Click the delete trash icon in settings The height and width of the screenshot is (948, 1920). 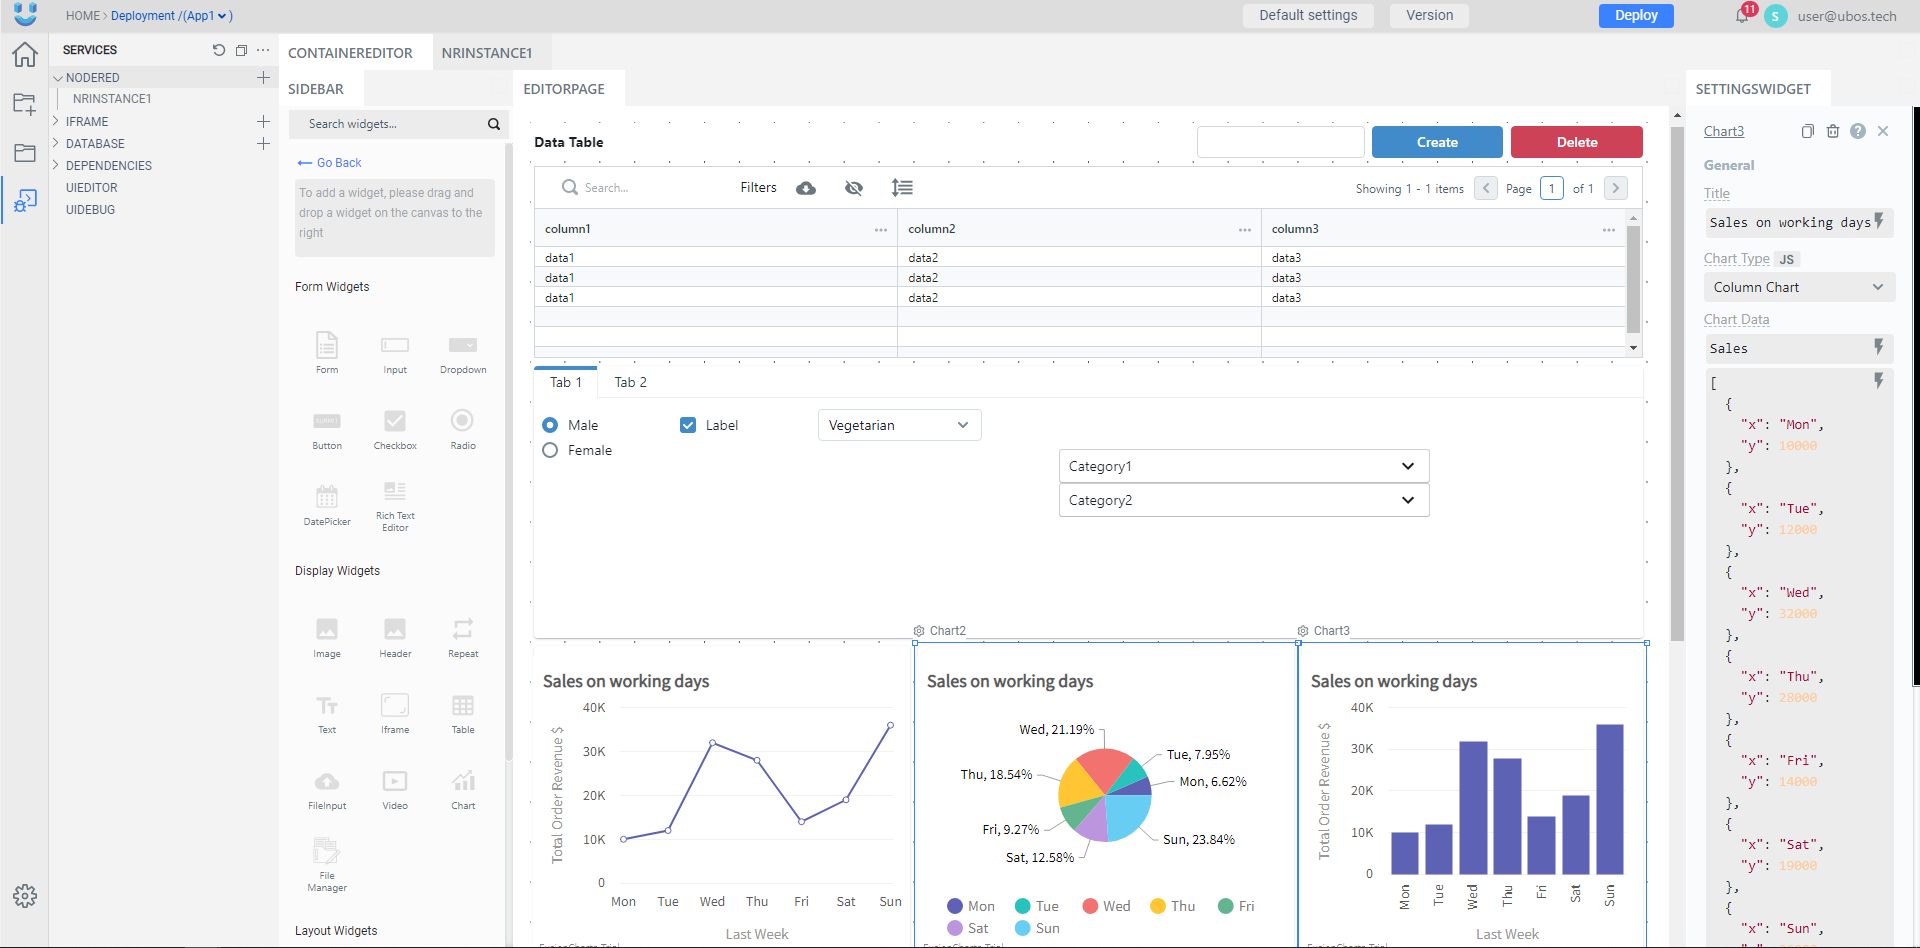(x=1833, y=131)
